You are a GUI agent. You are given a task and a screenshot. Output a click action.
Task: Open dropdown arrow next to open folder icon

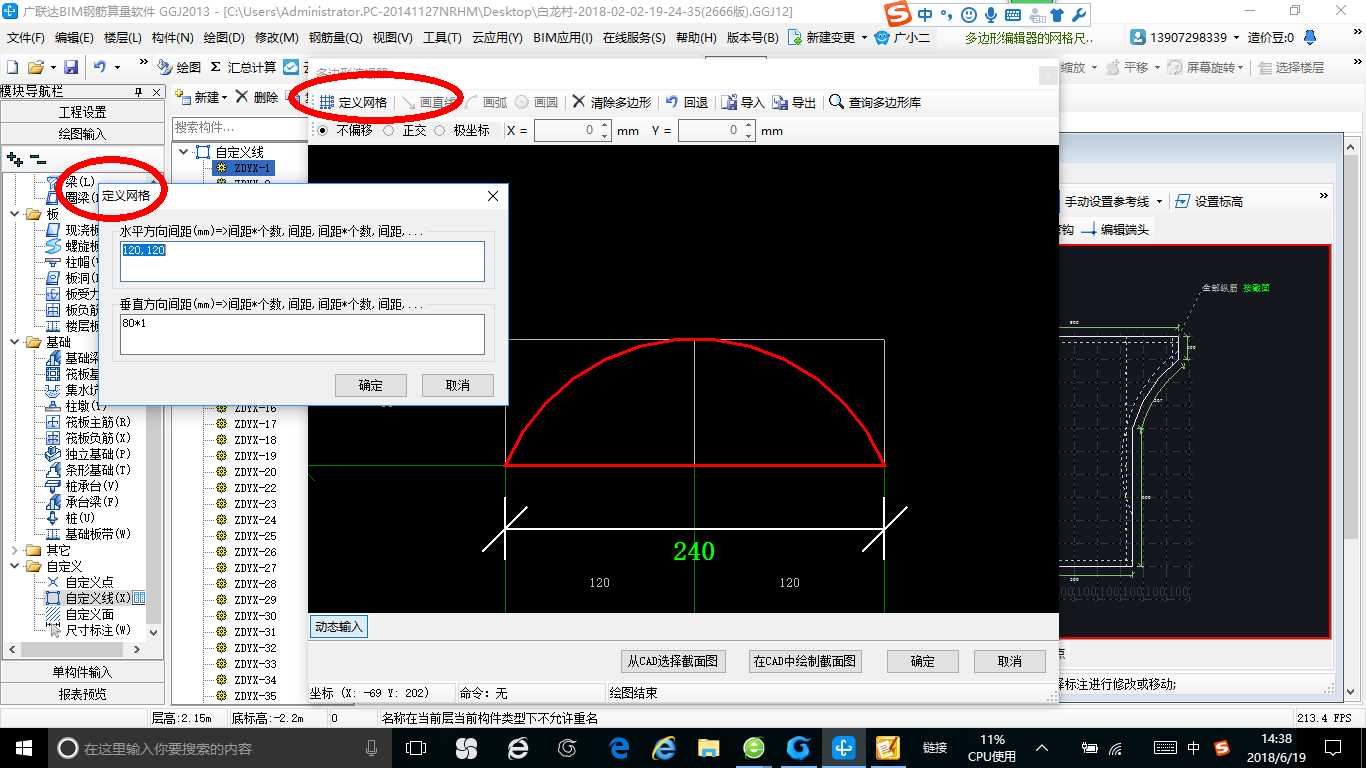[51, 67]
